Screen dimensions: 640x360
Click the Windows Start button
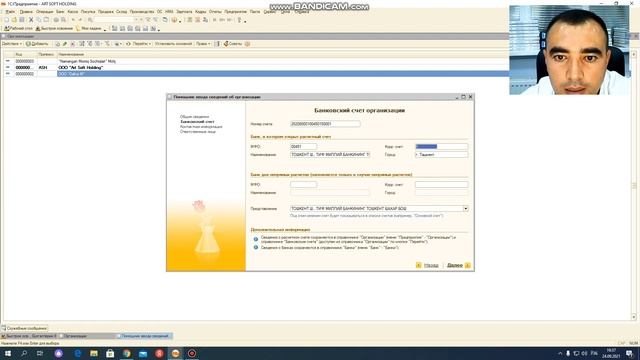[x=8, y=353]
